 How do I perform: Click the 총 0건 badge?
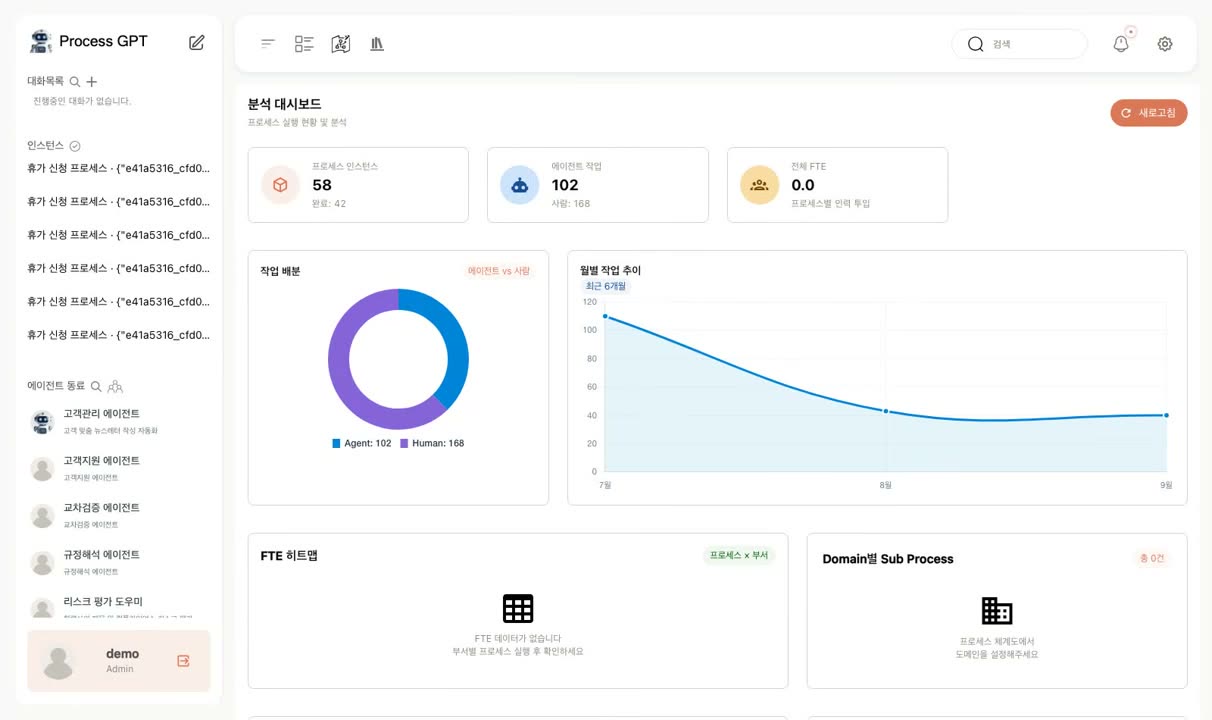[x=1152, y=558]
